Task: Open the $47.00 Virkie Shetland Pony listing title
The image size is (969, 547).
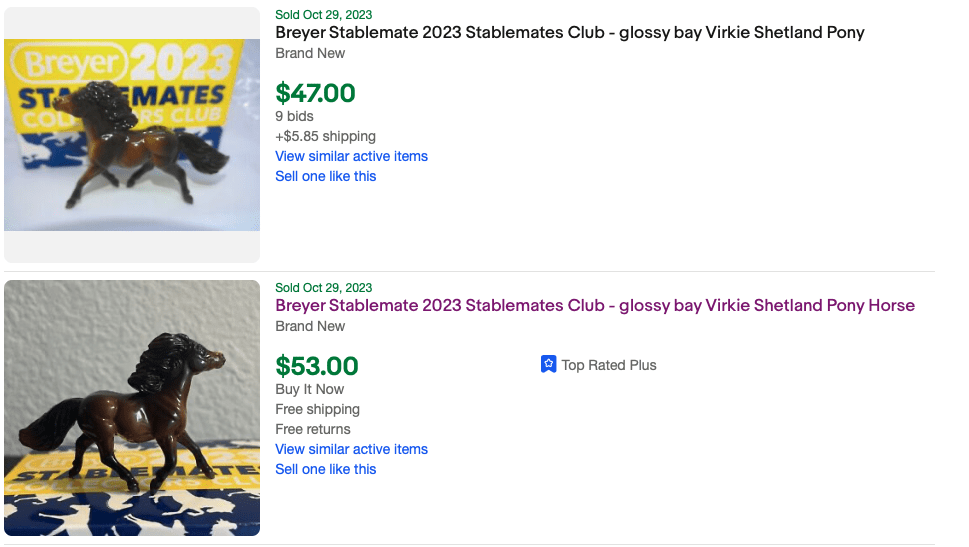Action: coord(569,33)
